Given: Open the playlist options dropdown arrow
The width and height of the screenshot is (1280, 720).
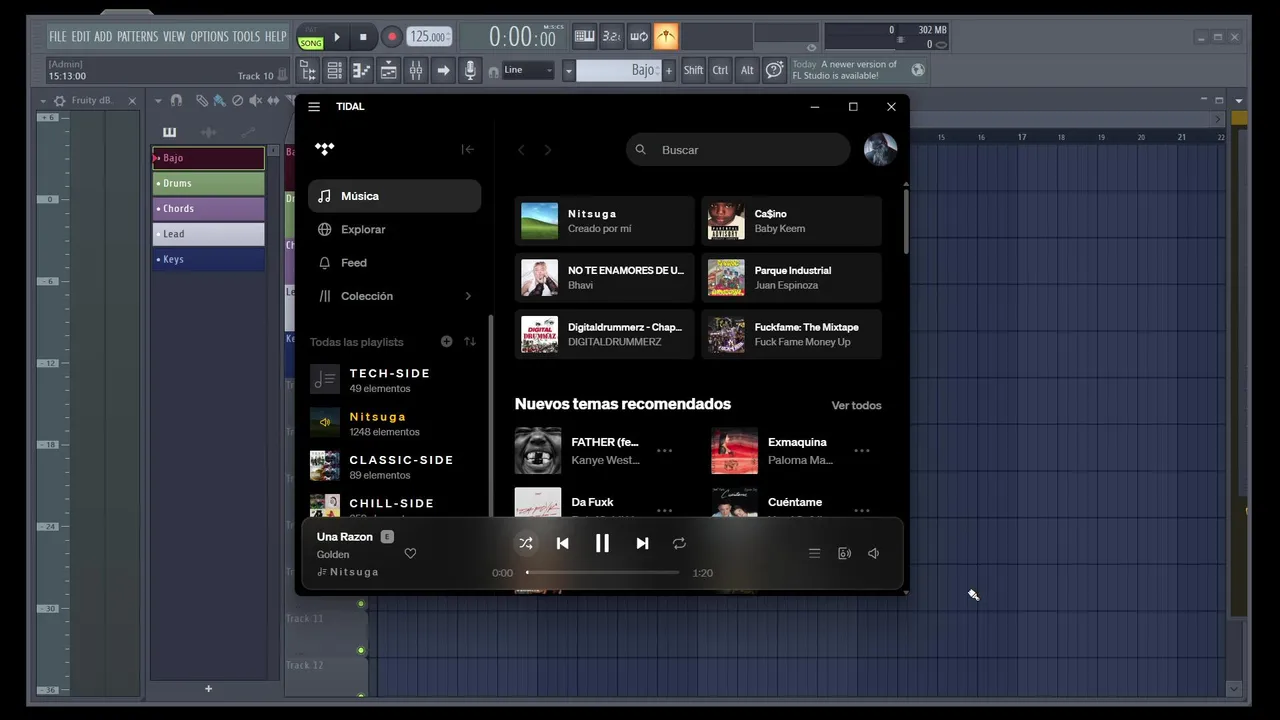Looking at the screenshot, I should pyautogui.click(x=158, y=101).
